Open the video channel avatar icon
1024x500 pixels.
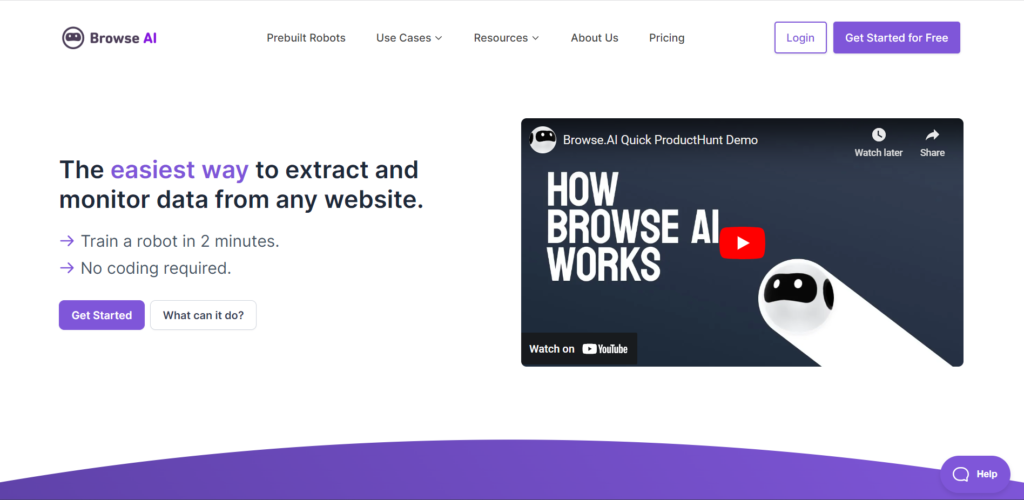(x=543, y=140)
